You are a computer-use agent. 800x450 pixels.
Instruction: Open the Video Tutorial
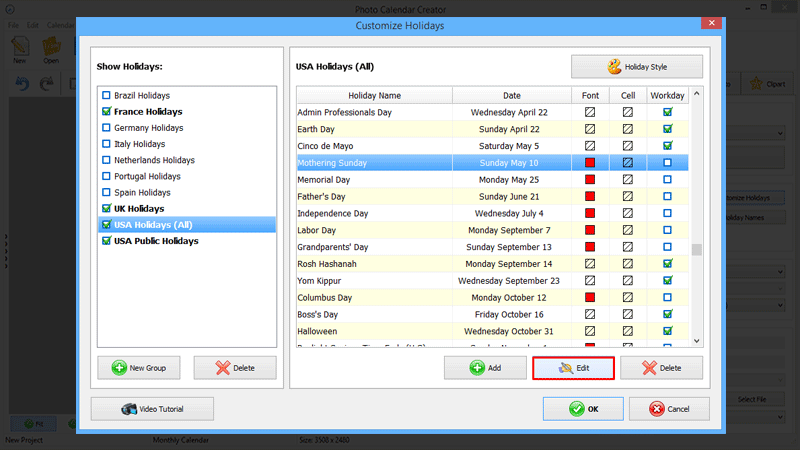152,409
